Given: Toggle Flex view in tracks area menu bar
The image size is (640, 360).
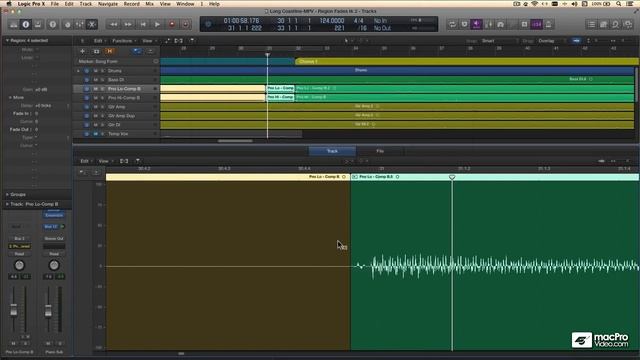Looking at the screenshot, I should point(179,41).
